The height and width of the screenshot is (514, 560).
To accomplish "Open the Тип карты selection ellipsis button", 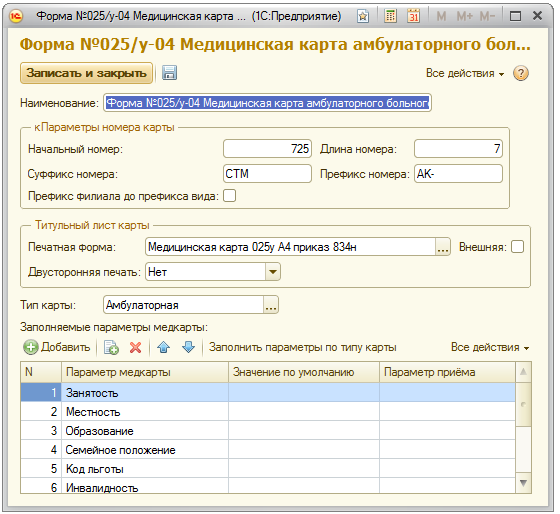I will coord(271,305).
